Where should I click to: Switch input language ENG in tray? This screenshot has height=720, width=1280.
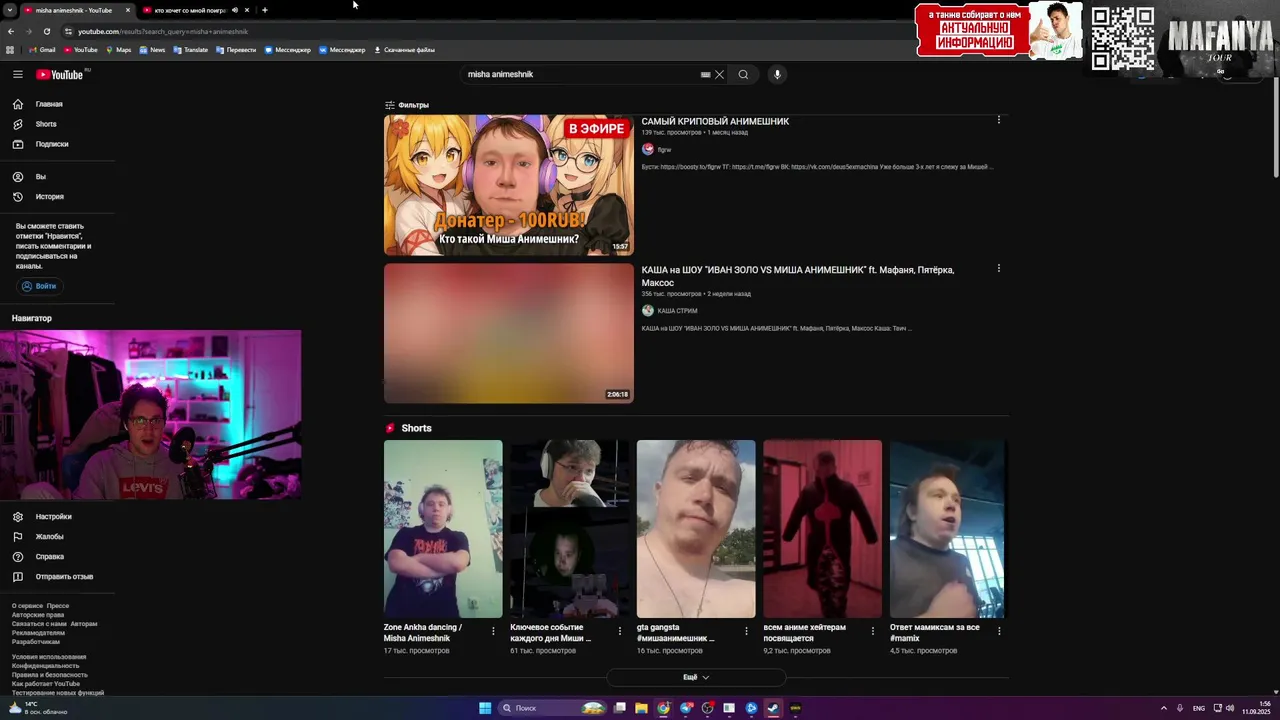[1199, 708]
